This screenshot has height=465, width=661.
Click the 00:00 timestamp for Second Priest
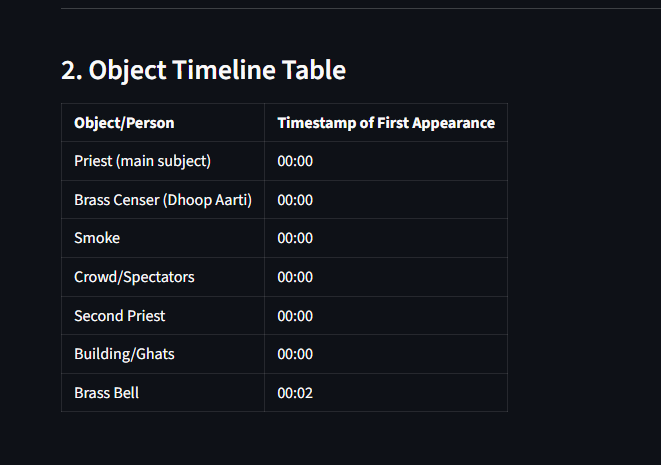[295, 316]
